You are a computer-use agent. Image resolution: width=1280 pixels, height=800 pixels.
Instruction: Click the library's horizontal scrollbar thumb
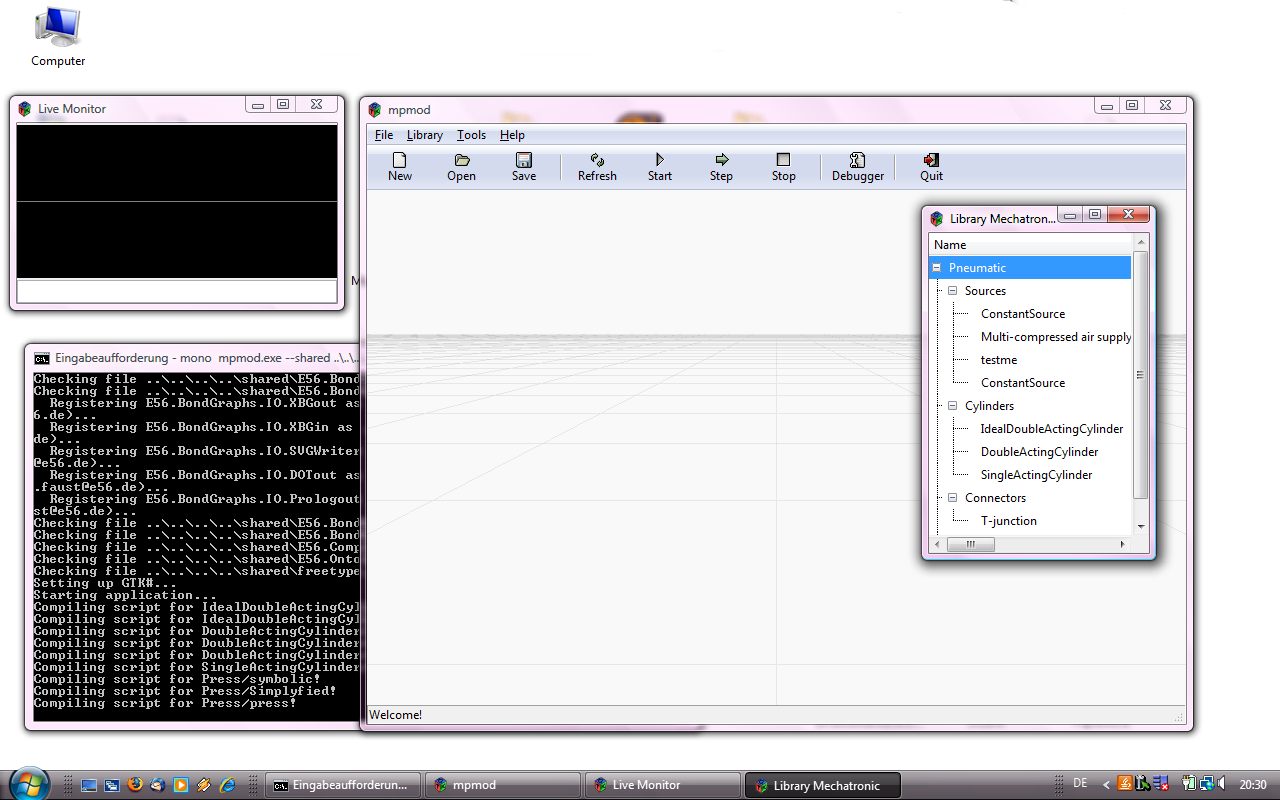971,545
